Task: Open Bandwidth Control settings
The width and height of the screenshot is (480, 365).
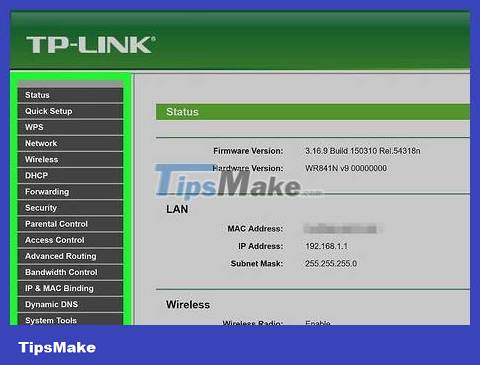Action: point(70,272)
